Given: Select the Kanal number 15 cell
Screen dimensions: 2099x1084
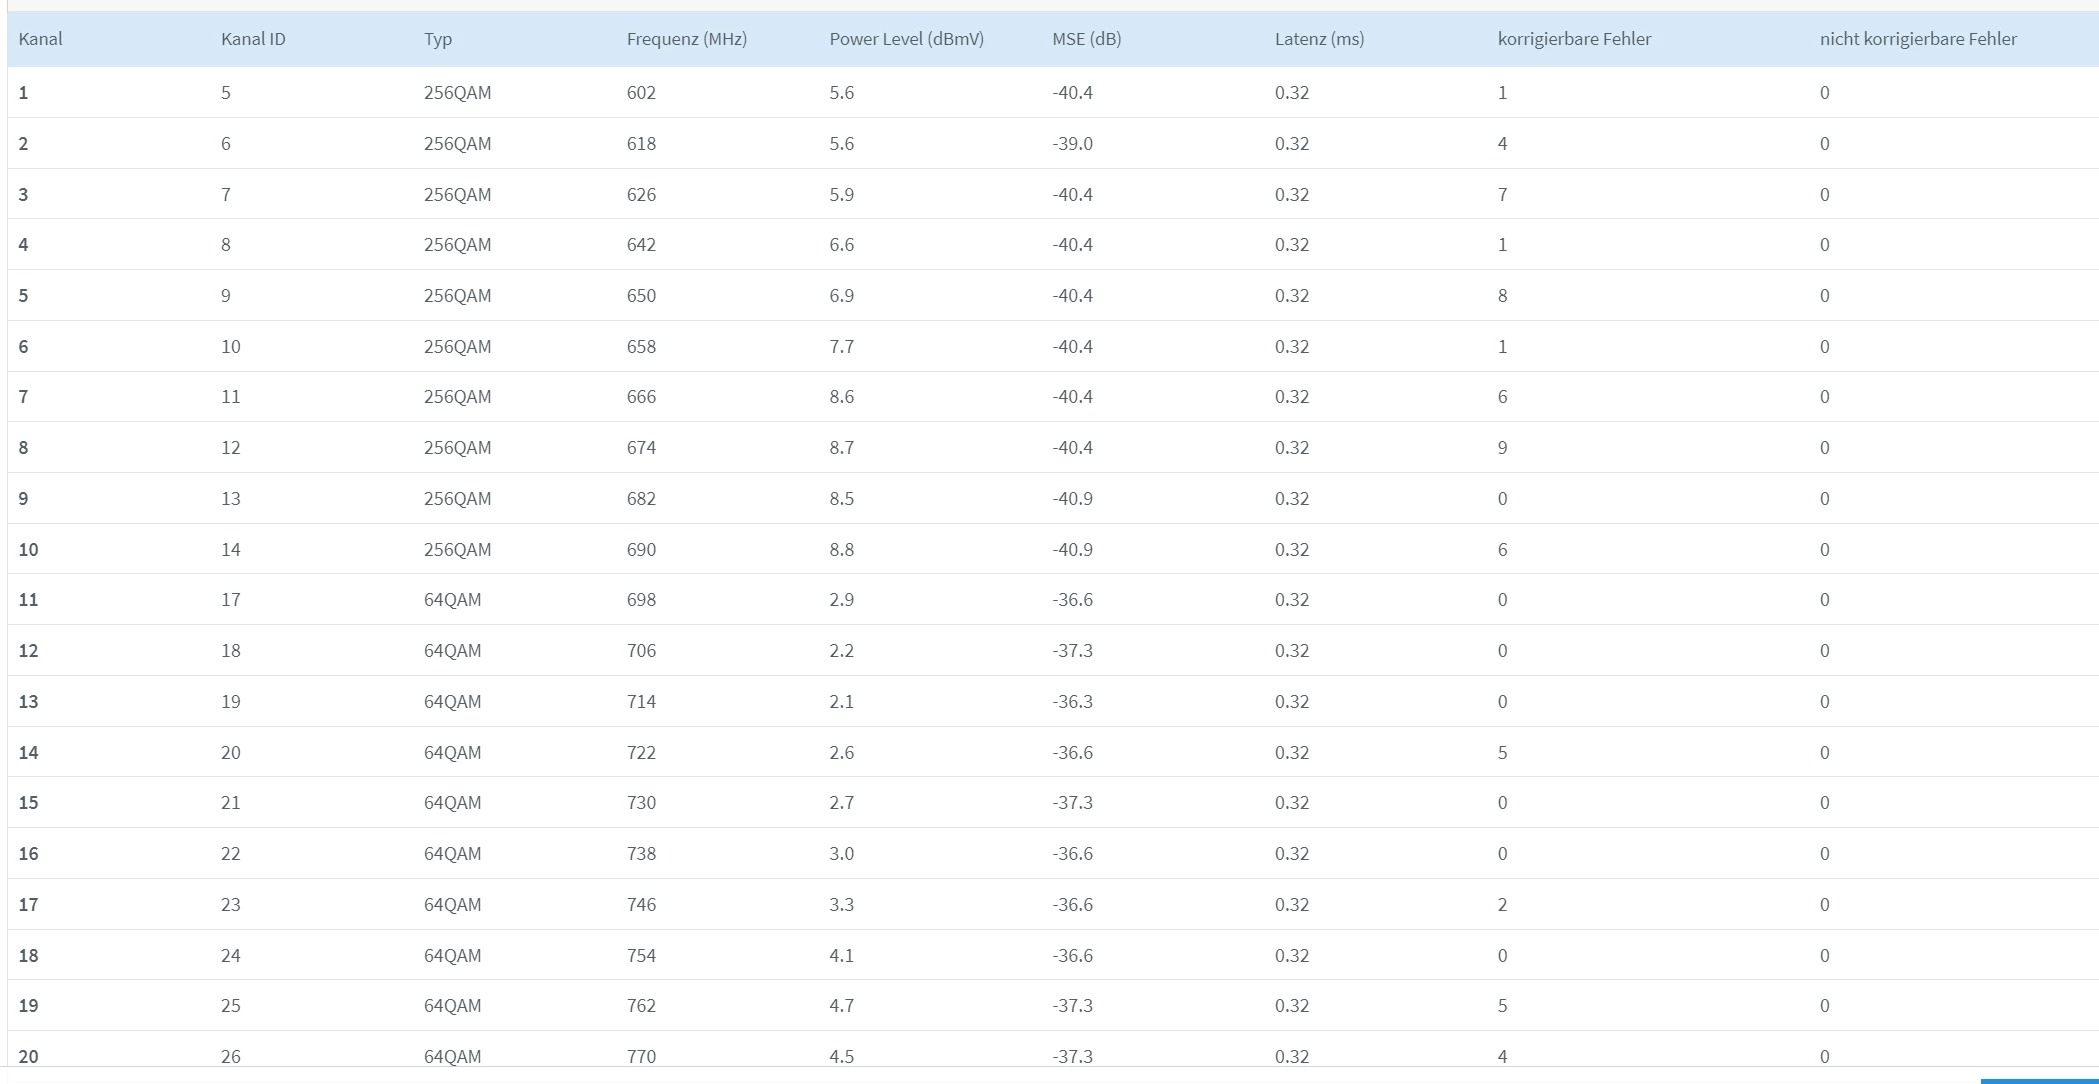Looking at the screenshot, I should tap(28, 803).
